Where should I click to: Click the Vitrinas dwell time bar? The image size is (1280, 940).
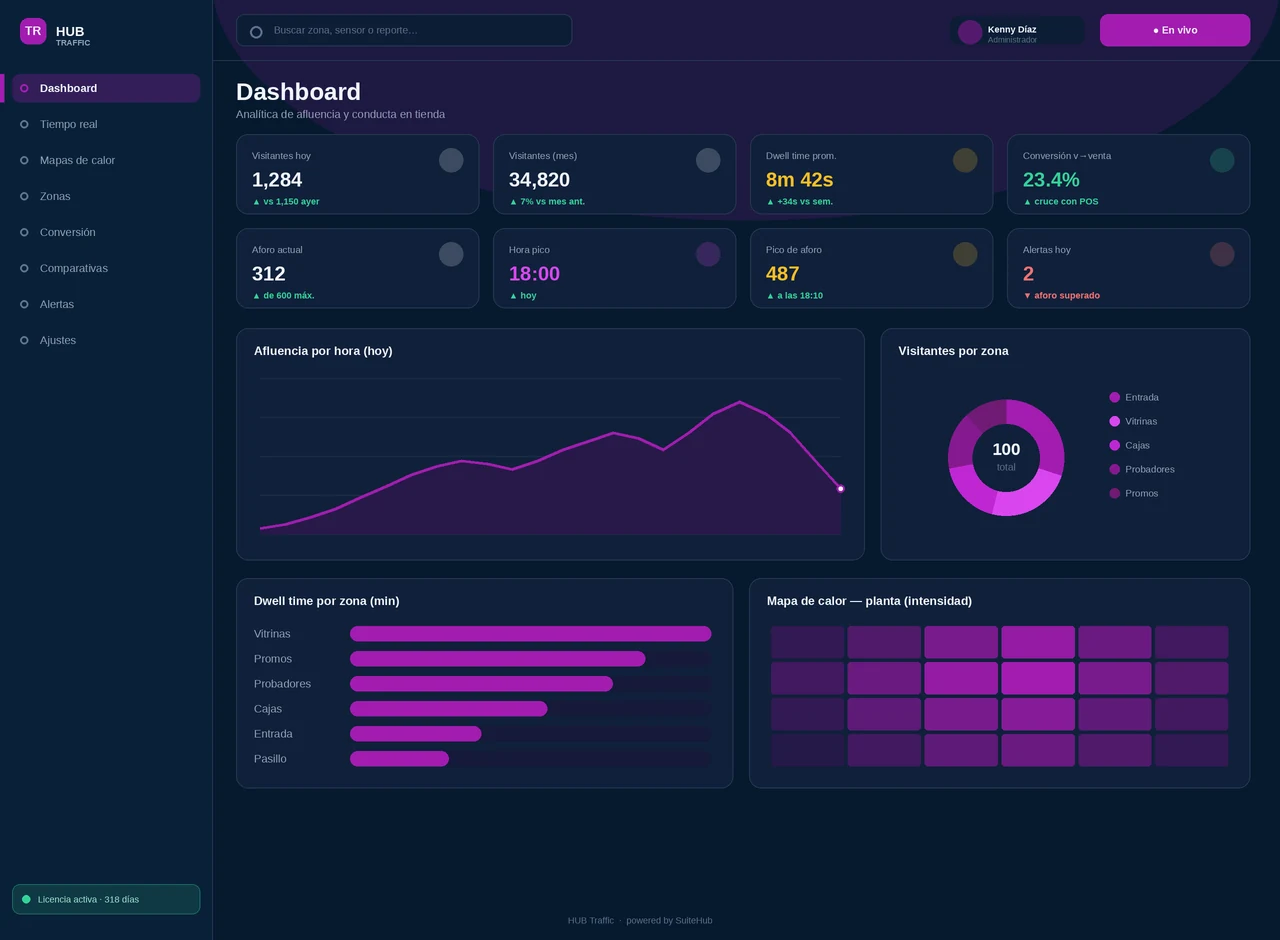click(531, 634)
